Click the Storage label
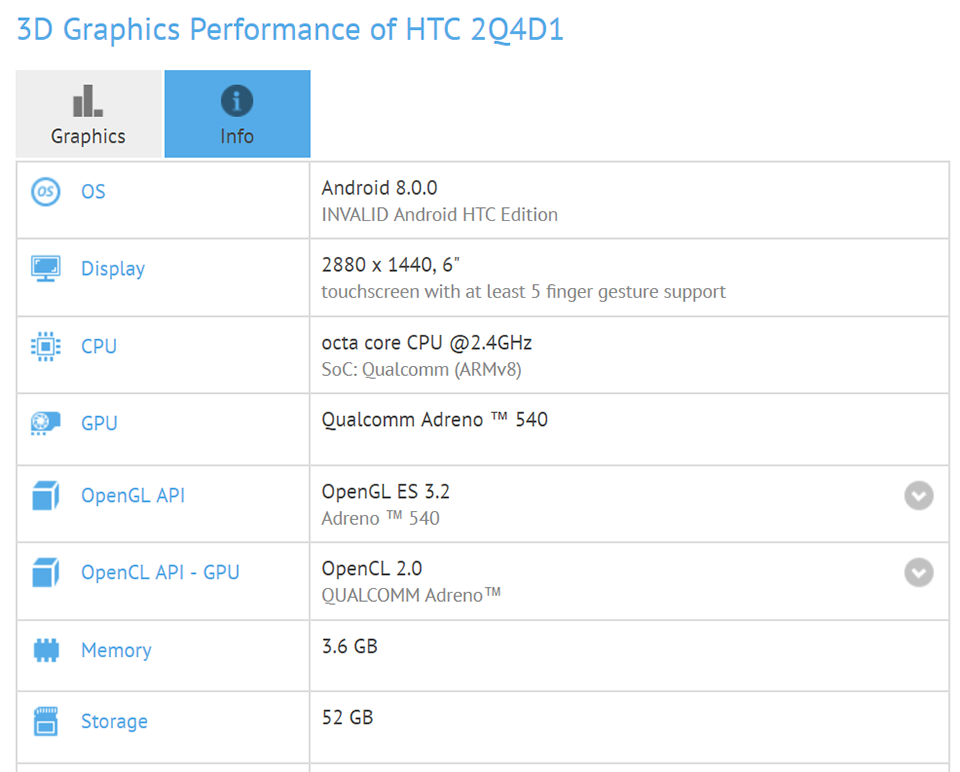960x772 pixels. pos(114,721)
